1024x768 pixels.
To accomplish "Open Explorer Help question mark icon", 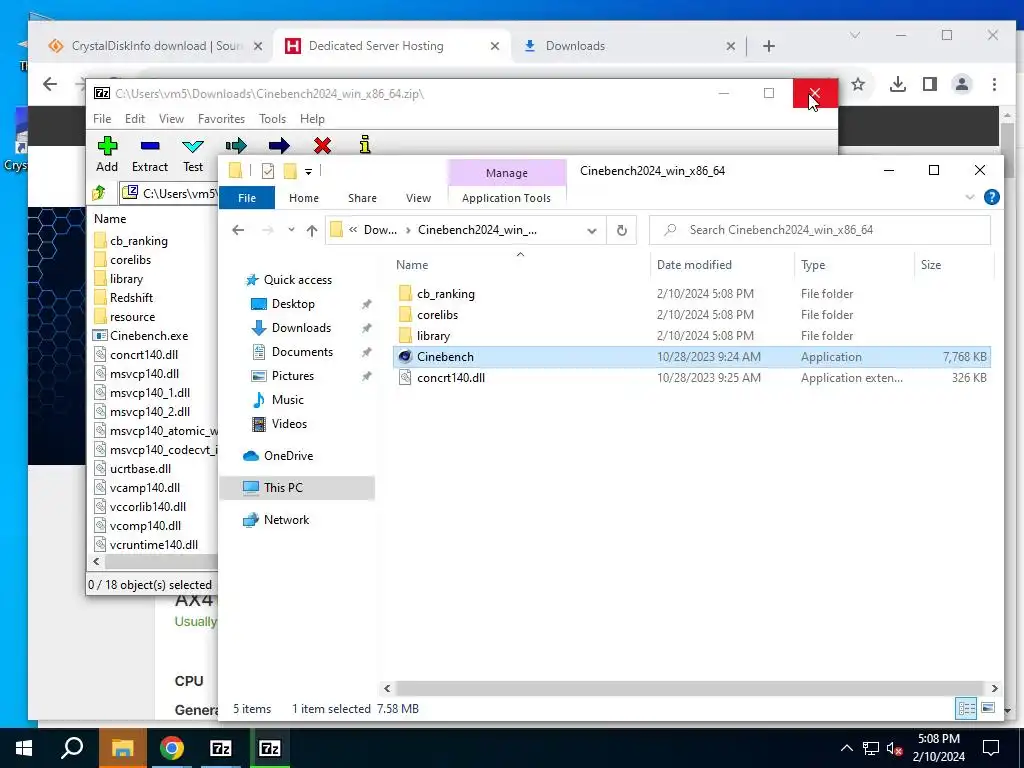I will pos(991,197).
